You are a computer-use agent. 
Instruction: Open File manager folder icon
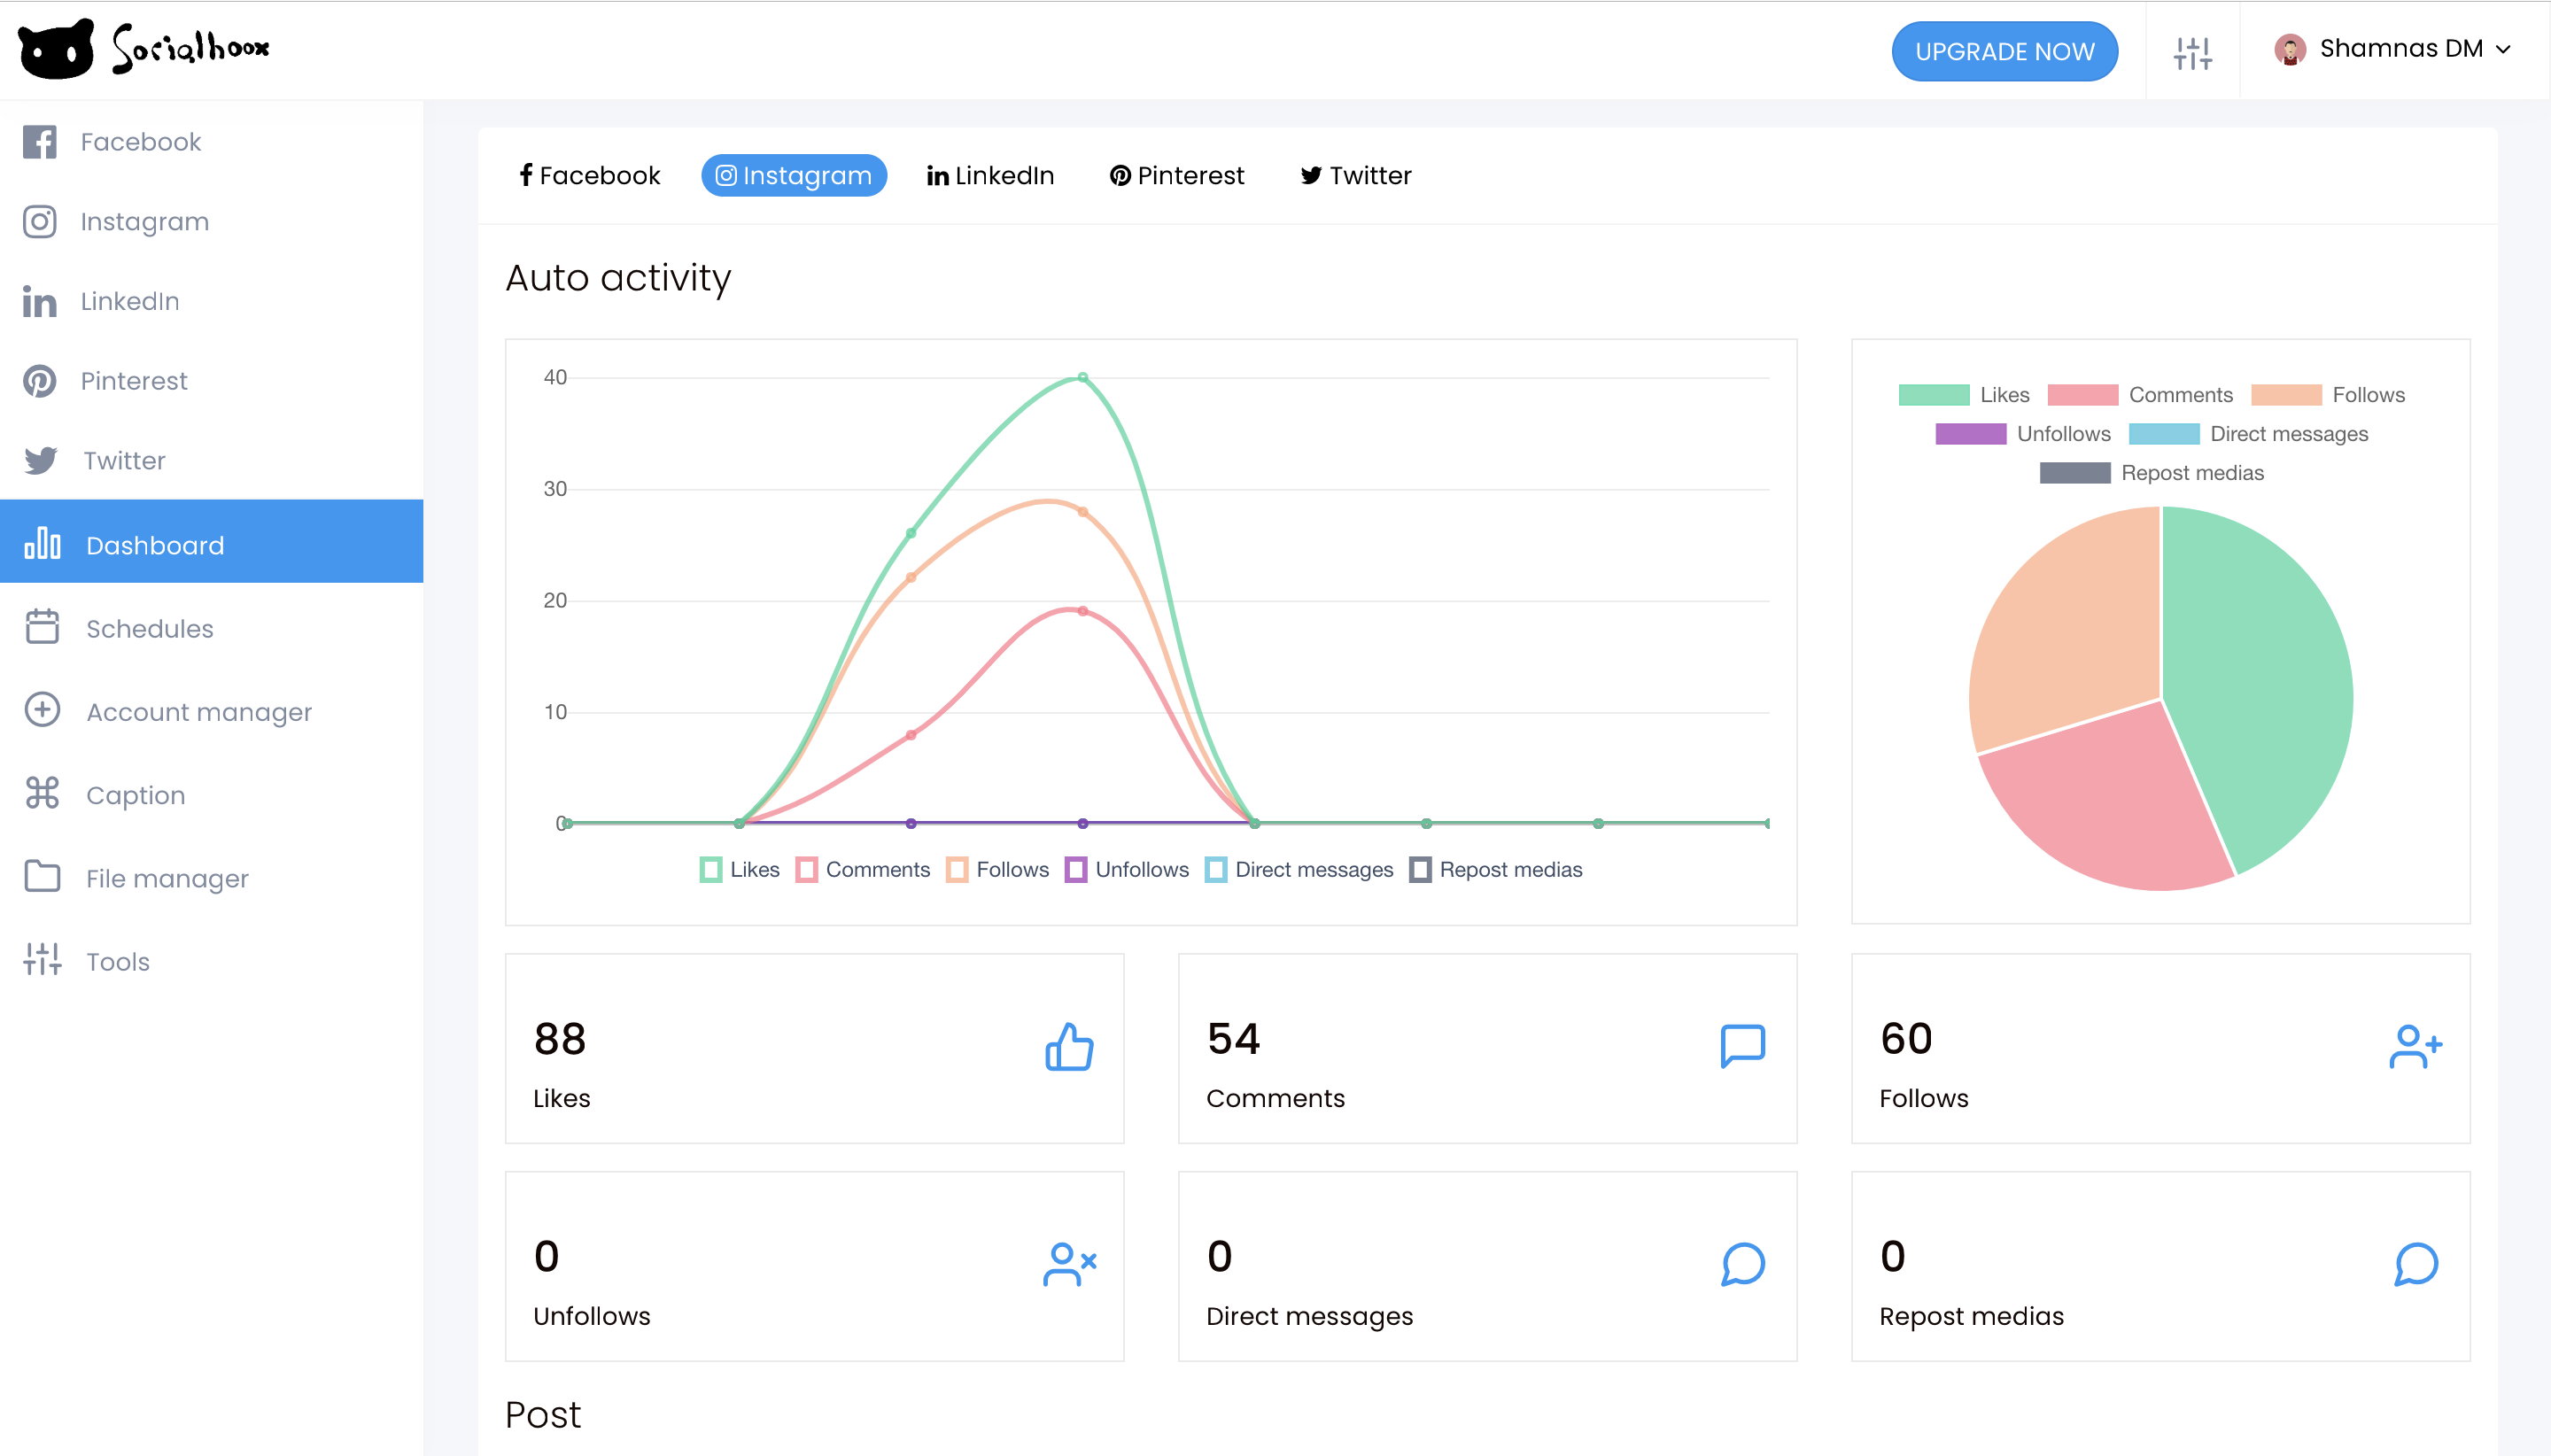pos(42,877)
